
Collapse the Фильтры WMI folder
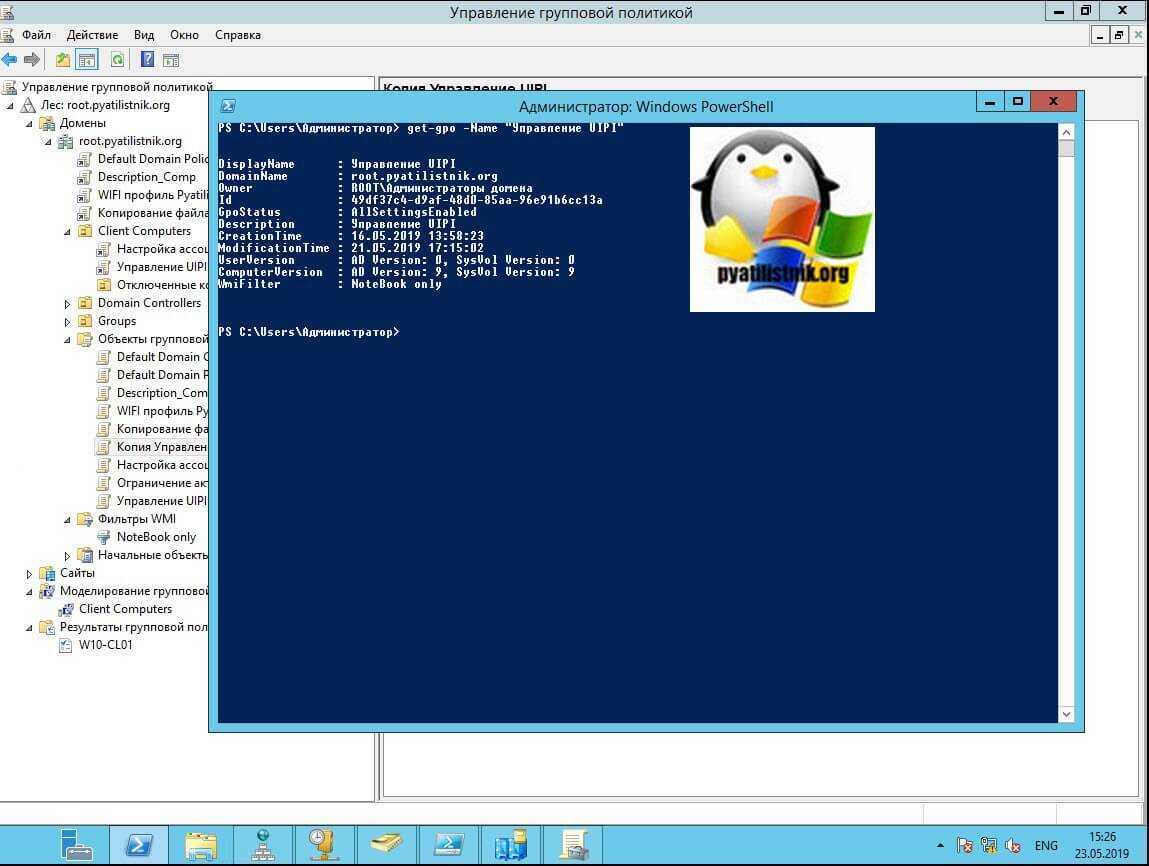click(68, 519)
